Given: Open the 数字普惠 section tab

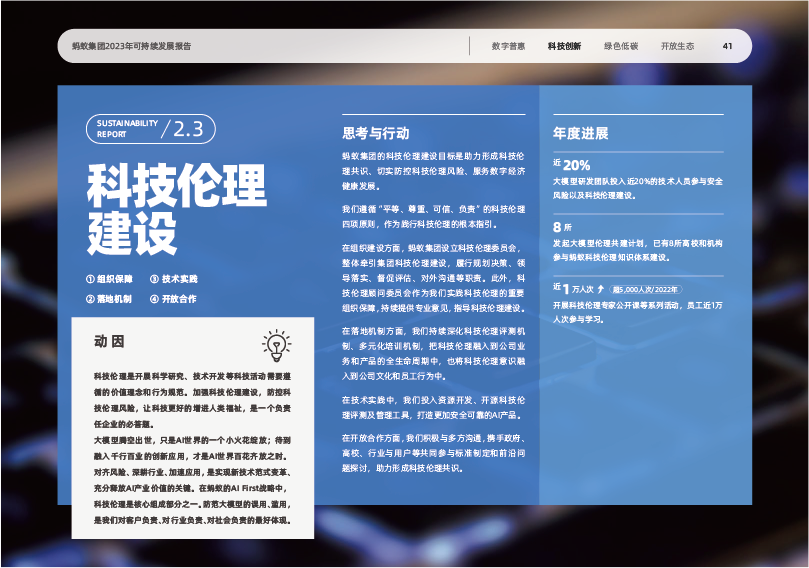Looking at the screenshot, I should [x=508, y=46].
